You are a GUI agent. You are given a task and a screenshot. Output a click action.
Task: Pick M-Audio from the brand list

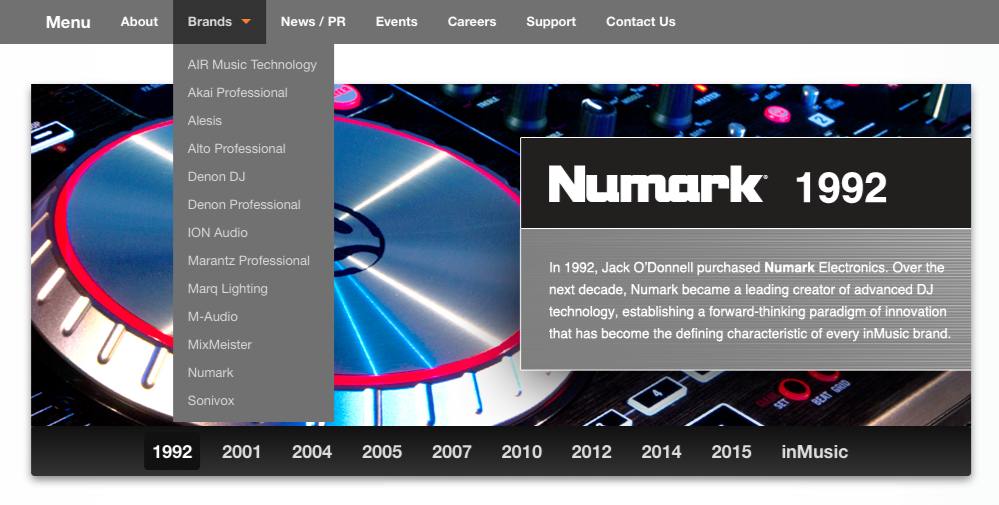tap(212, 317)
